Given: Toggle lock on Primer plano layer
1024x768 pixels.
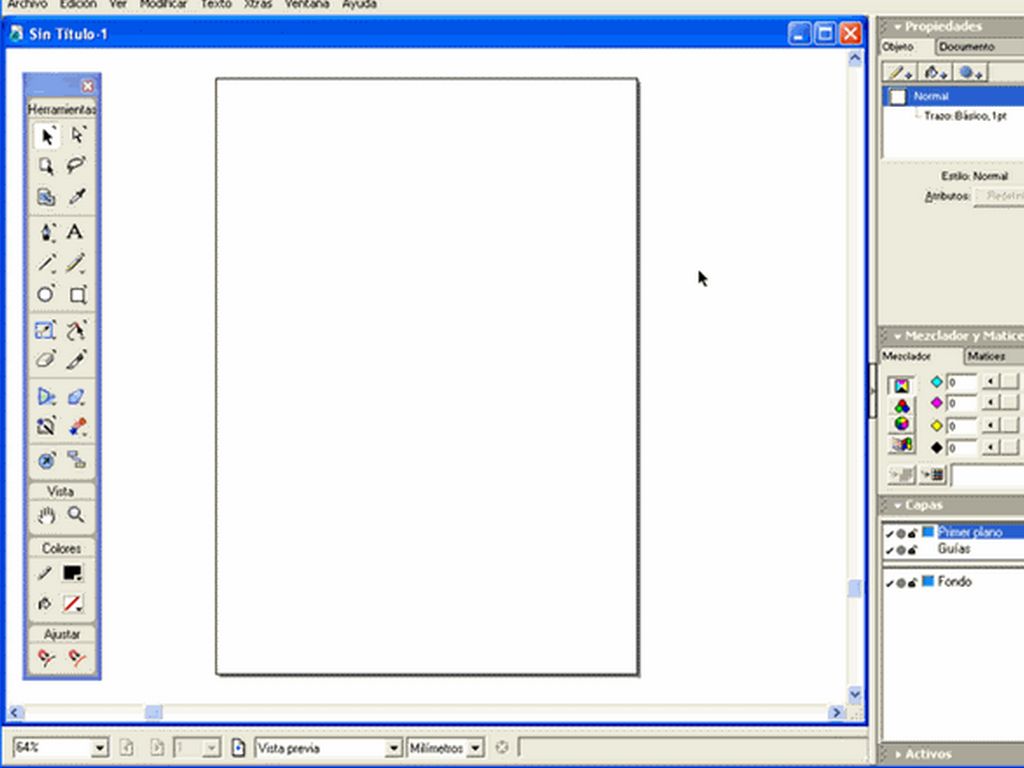Looking at the screenshot, I should coord(913,533).
